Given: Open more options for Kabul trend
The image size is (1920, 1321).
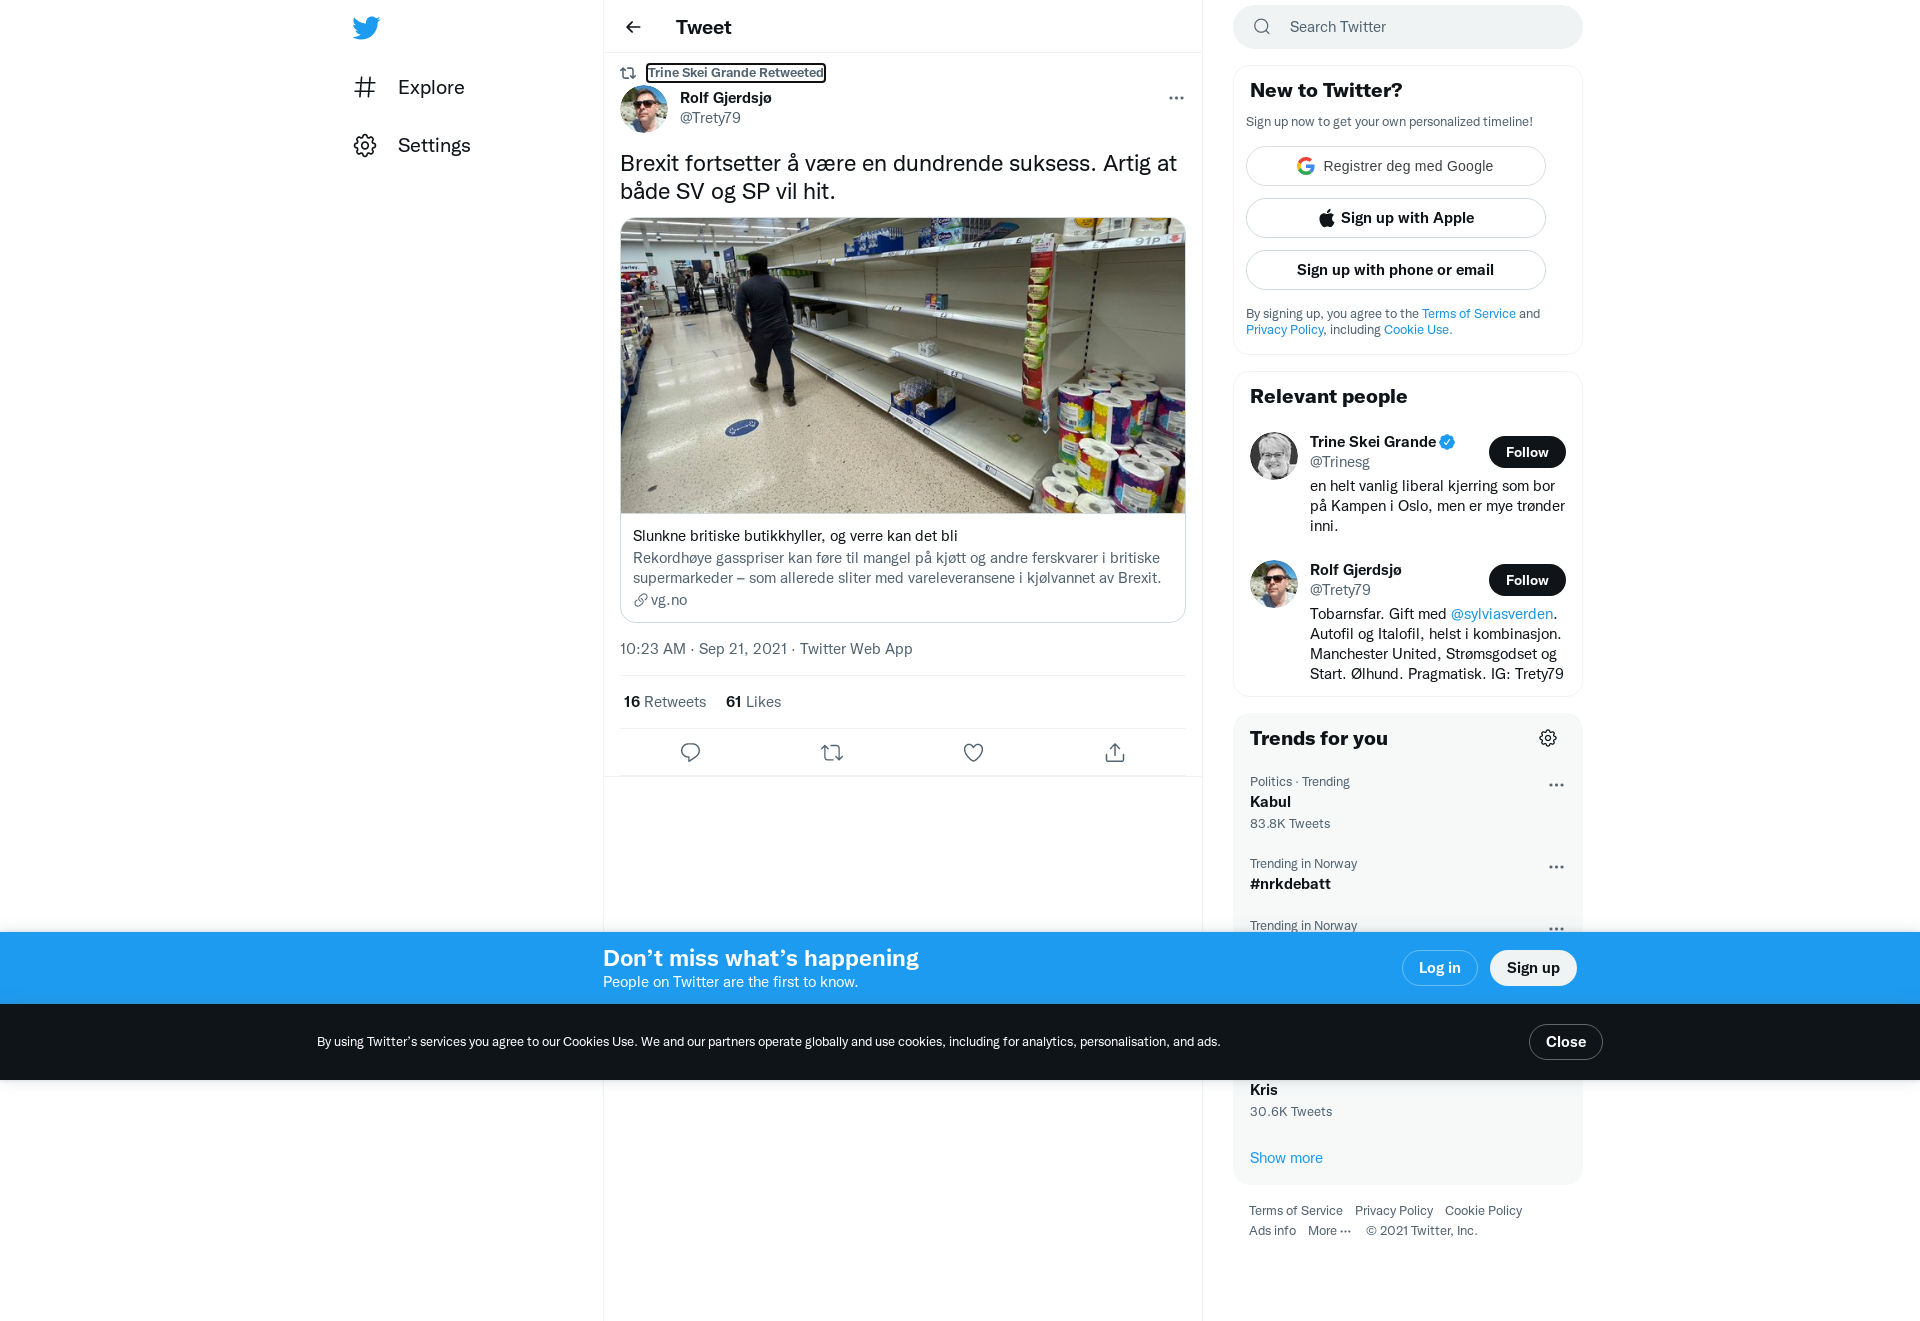Looking at the screenshot, I should [1556, 785].
